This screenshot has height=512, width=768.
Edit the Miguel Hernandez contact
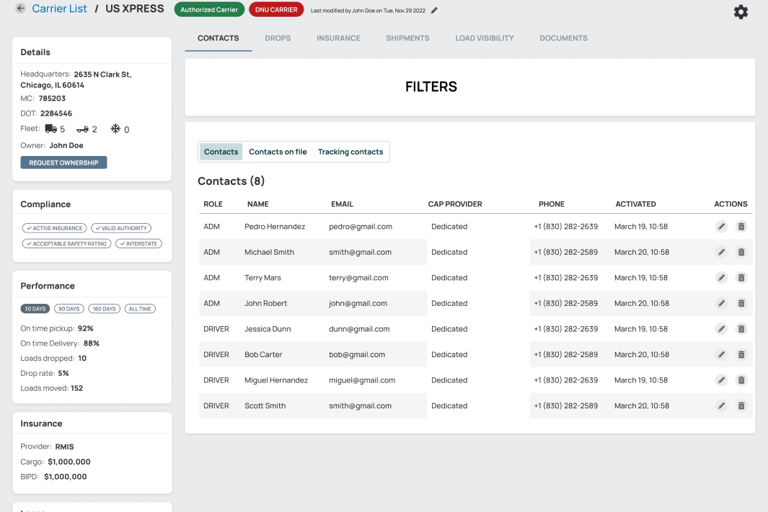[x=721, y=380]
